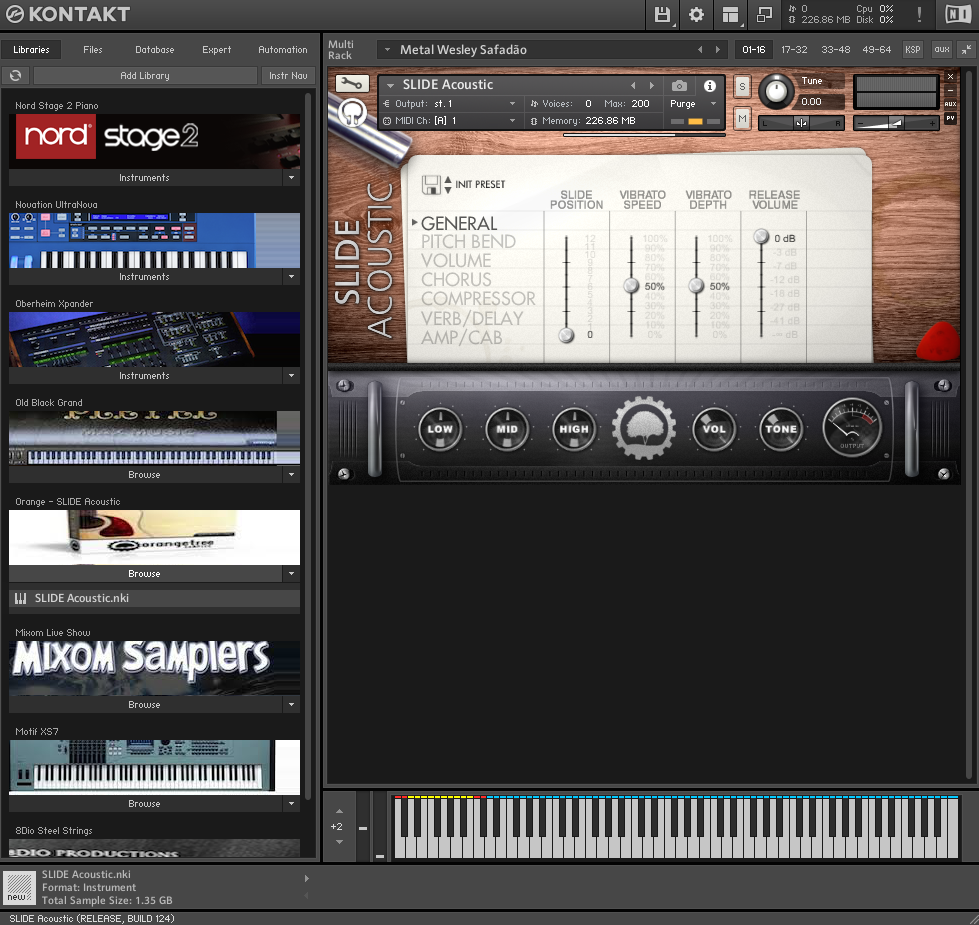
Task: Switch to the Libraries tab
Action: point(31,49)
